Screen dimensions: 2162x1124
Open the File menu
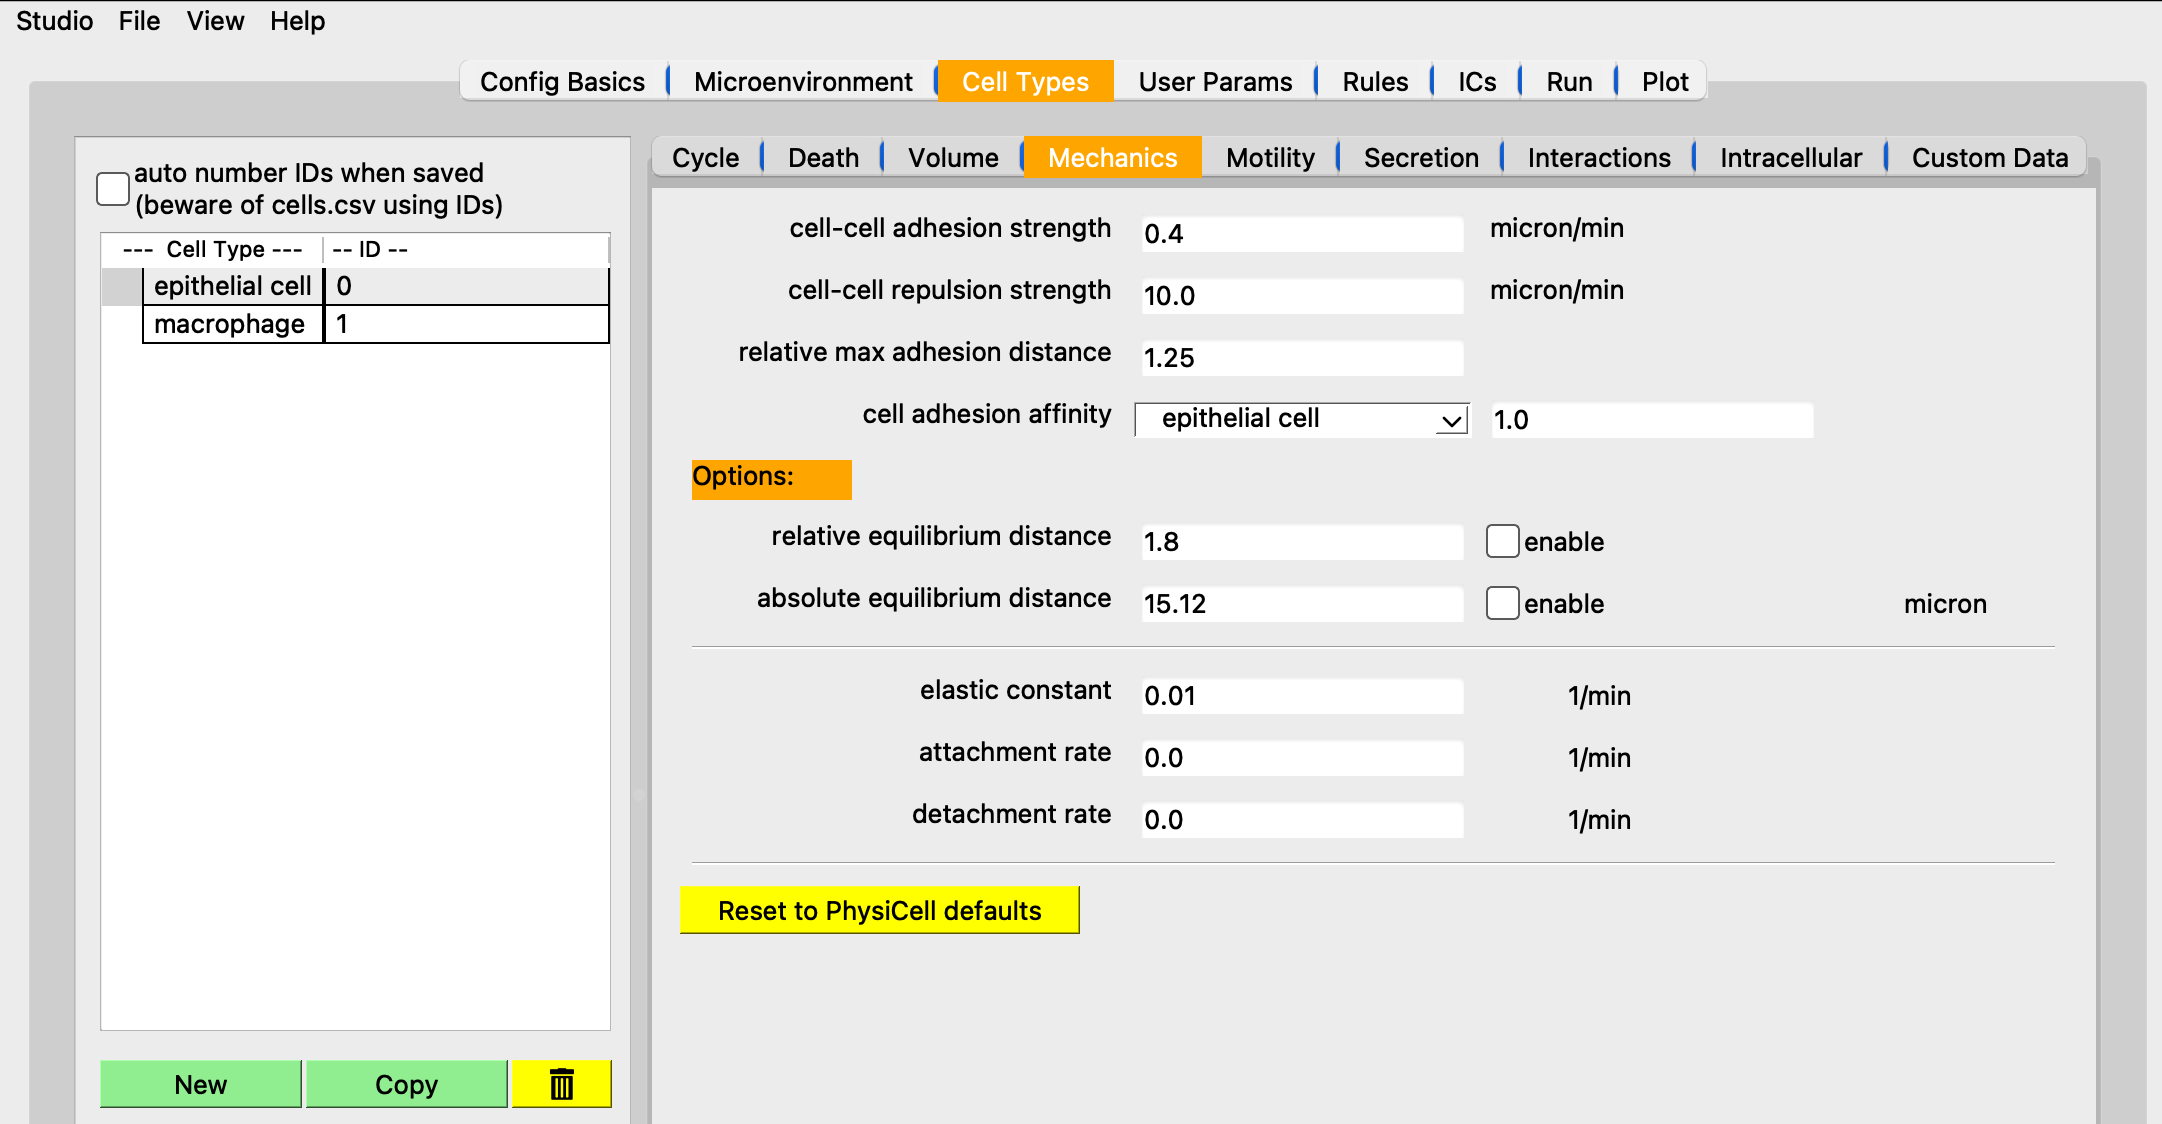[x=139, y=21]
